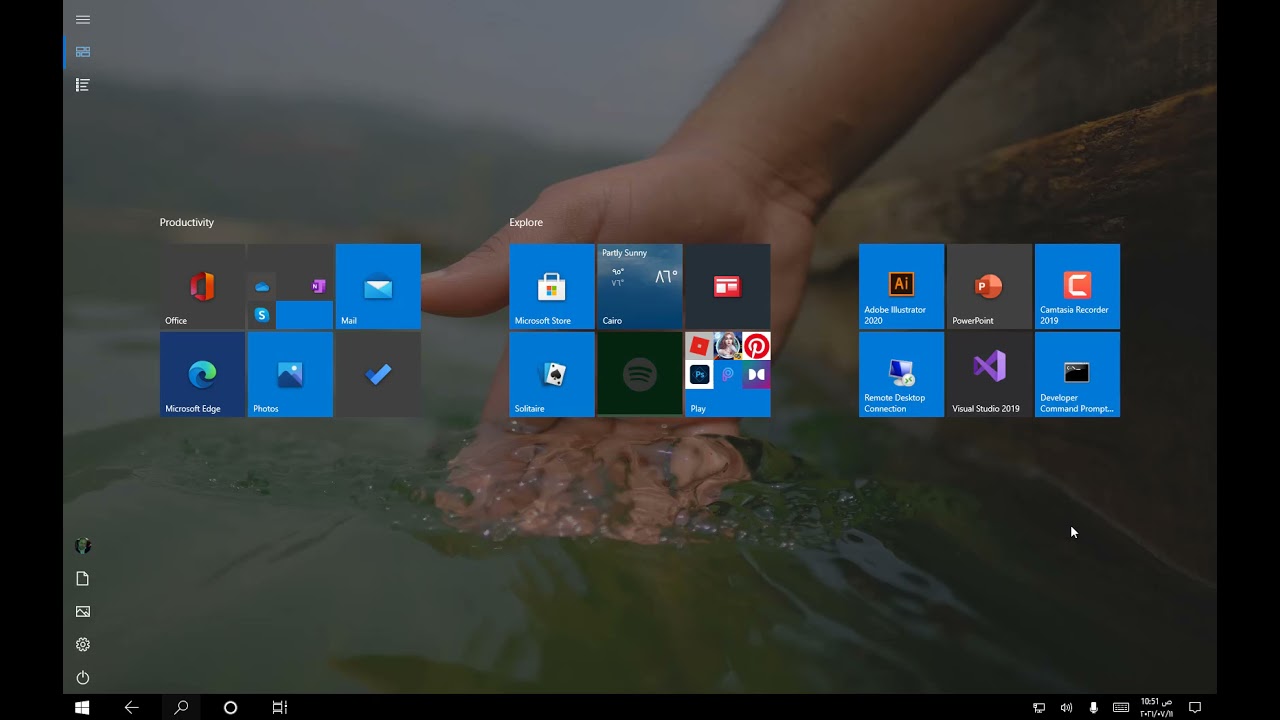Launch the PowerPoint tile

click(x=990, y=286)
